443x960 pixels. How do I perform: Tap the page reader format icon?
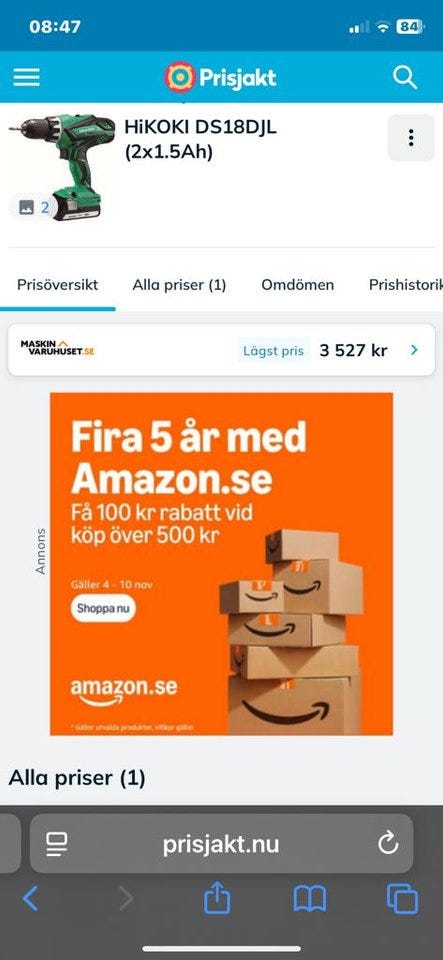click(57, 845)
